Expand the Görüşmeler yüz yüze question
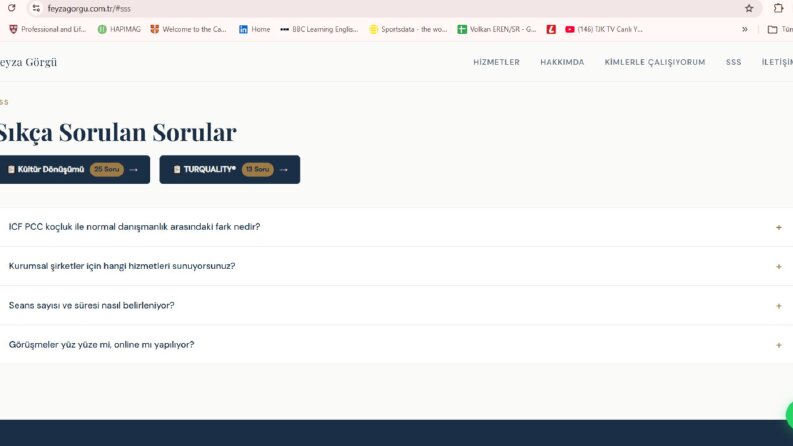793x446 pixels. tap(396, 344)
